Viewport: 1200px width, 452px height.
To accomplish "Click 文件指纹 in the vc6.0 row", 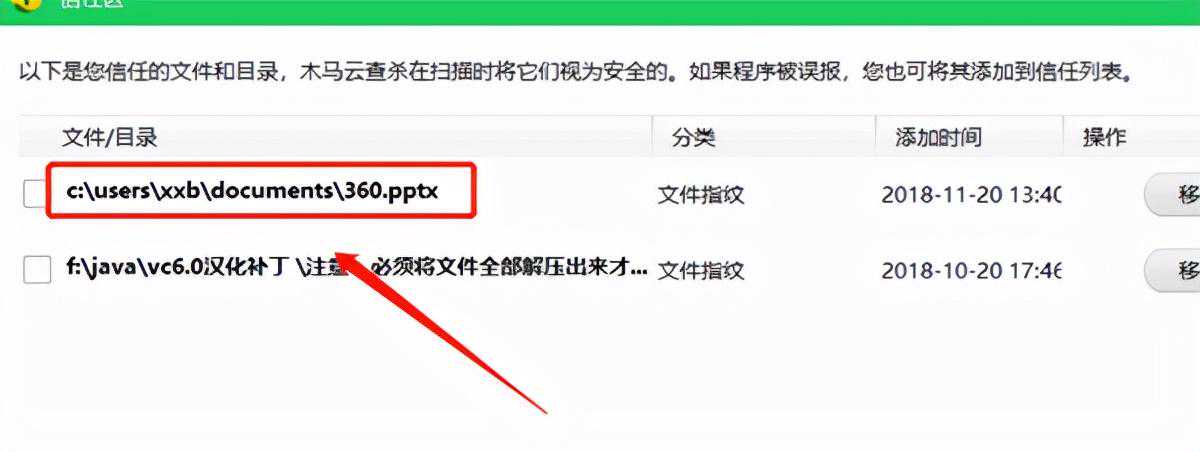I will point(701,269).
